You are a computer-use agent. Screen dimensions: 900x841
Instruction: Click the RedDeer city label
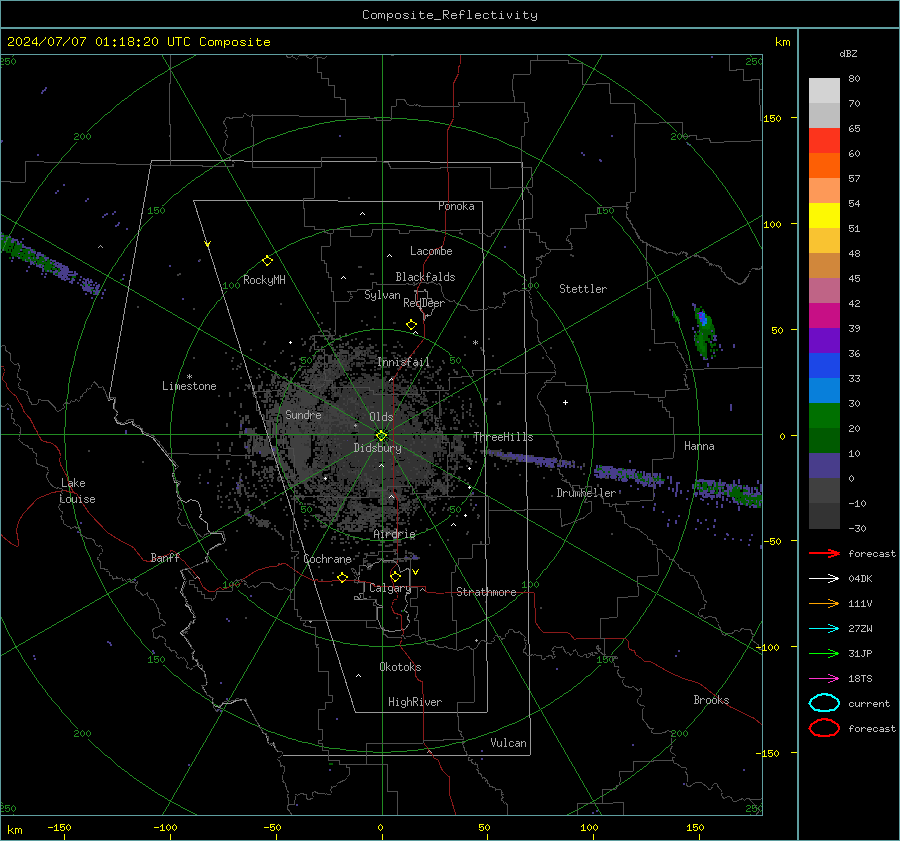424,303
